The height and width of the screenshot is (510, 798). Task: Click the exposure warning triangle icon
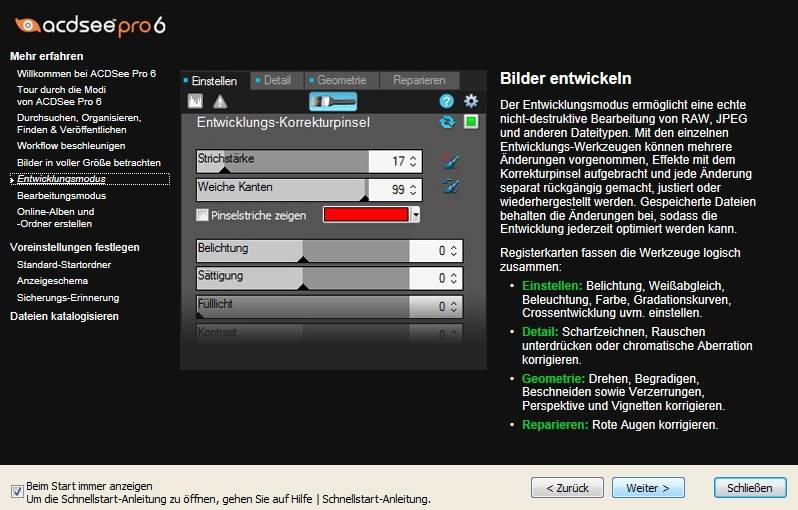pyautogui.click(x=220, y=102)
